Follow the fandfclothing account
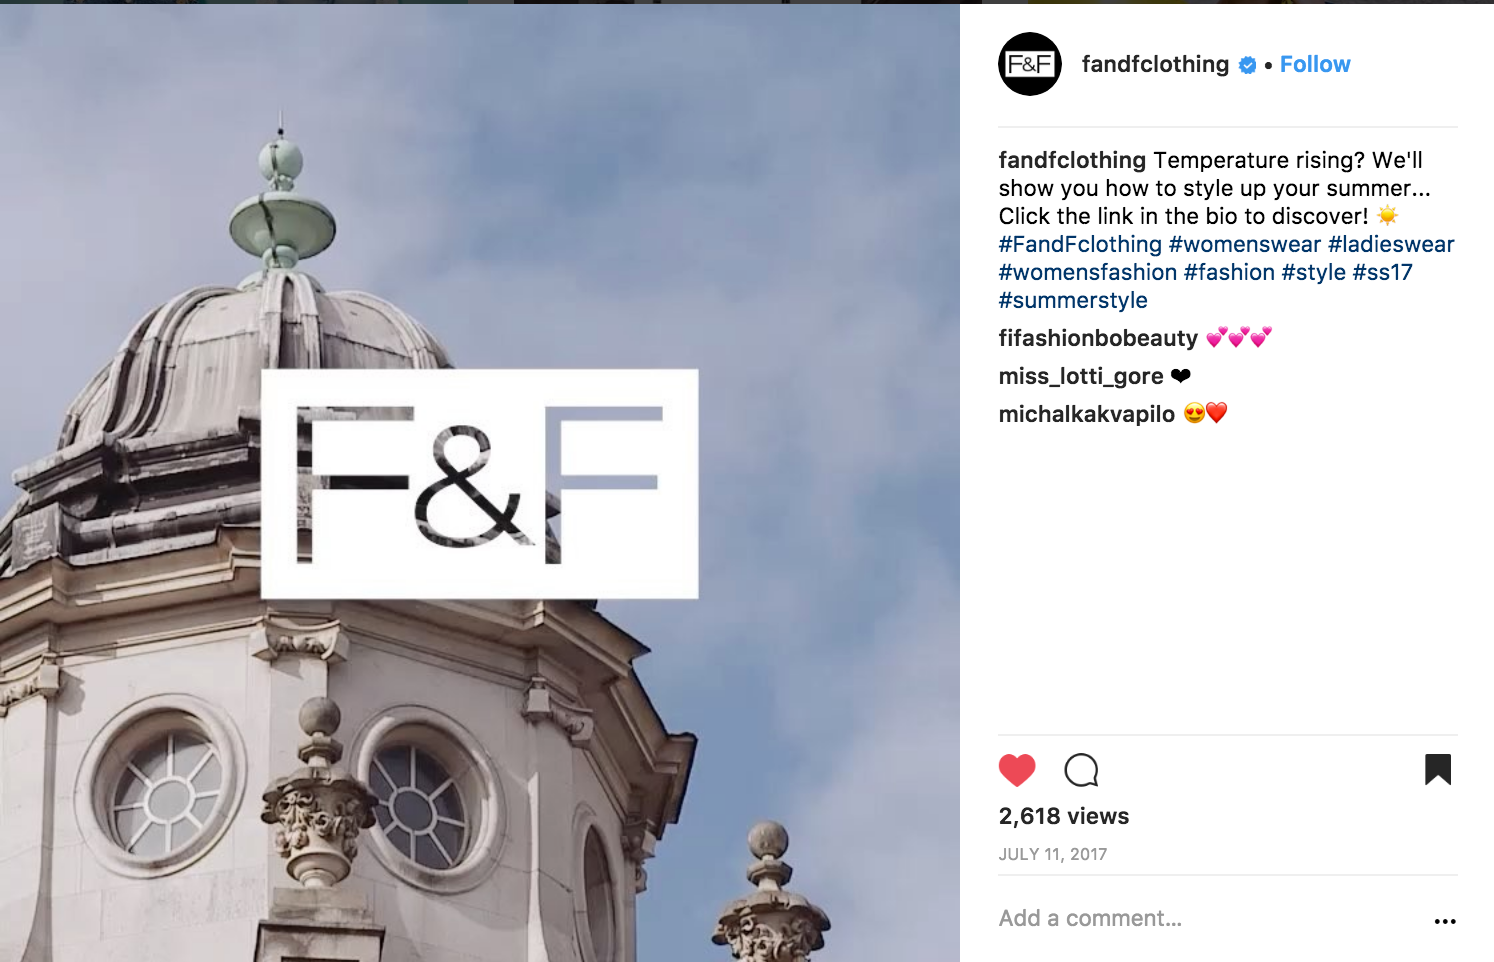The height and width of the screenshot is (962, 1494). pos(1315,64)
